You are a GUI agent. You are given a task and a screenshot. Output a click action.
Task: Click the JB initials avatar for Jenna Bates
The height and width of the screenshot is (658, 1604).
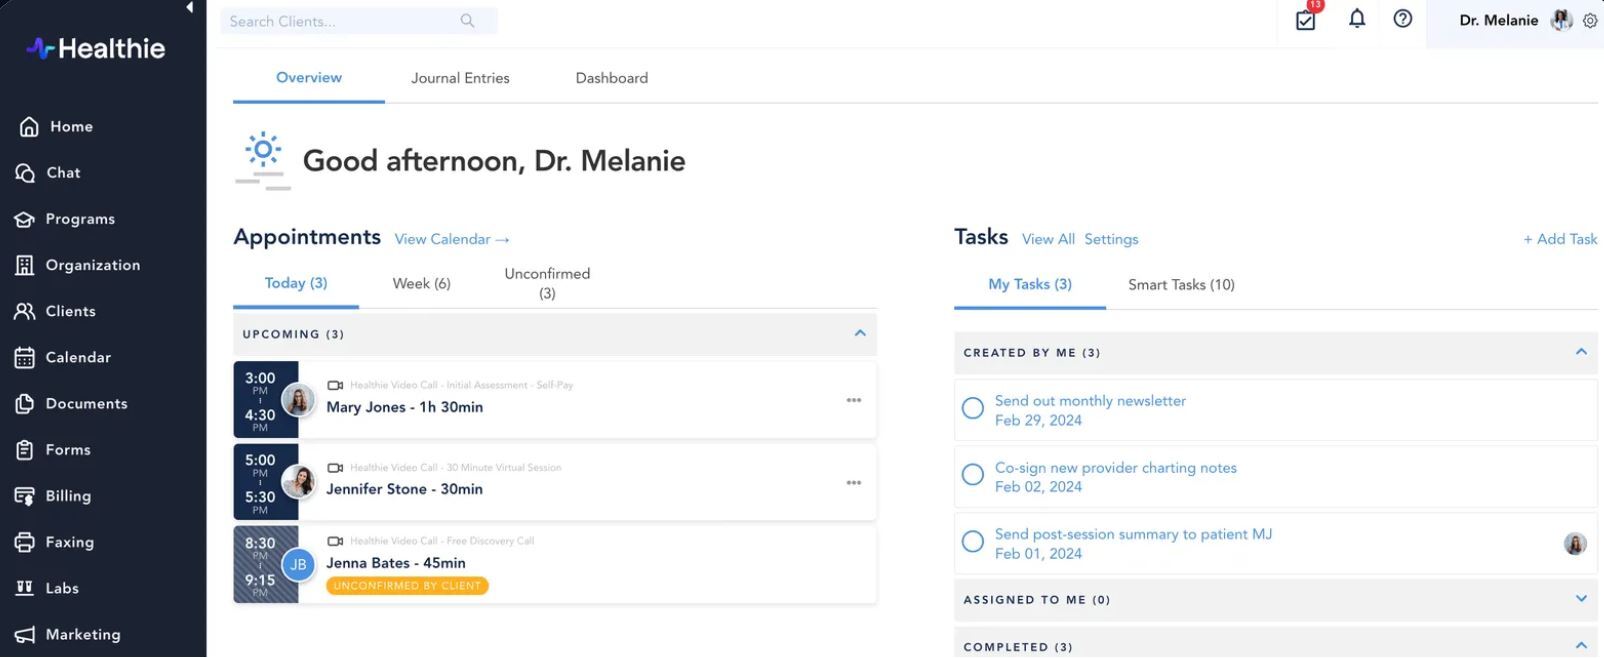click(298, 565)
